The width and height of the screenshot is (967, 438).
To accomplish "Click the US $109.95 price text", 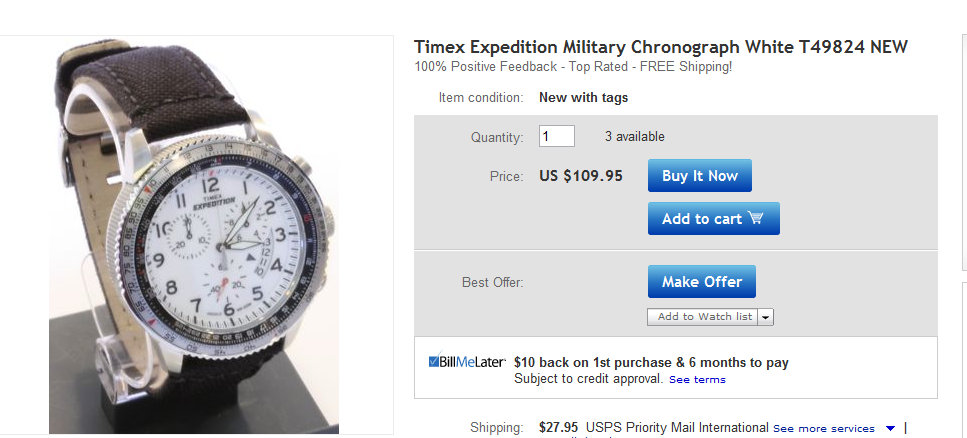I will [x=581, y=176].
